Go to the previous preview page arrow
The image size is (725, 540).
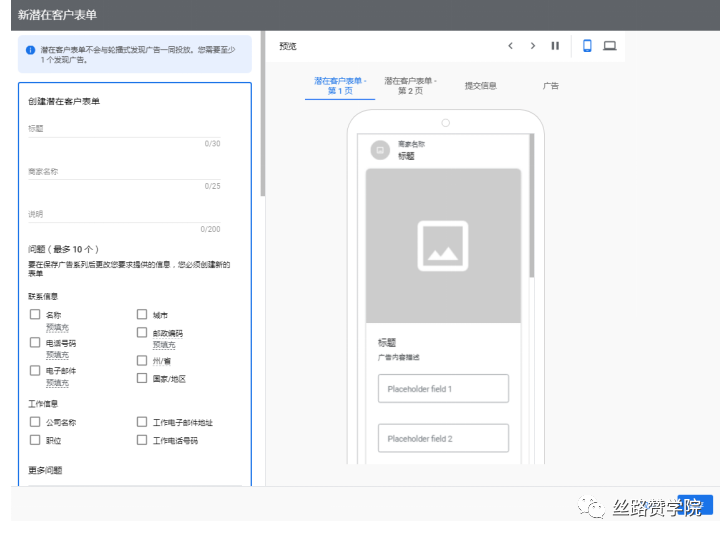click(510, 46)
